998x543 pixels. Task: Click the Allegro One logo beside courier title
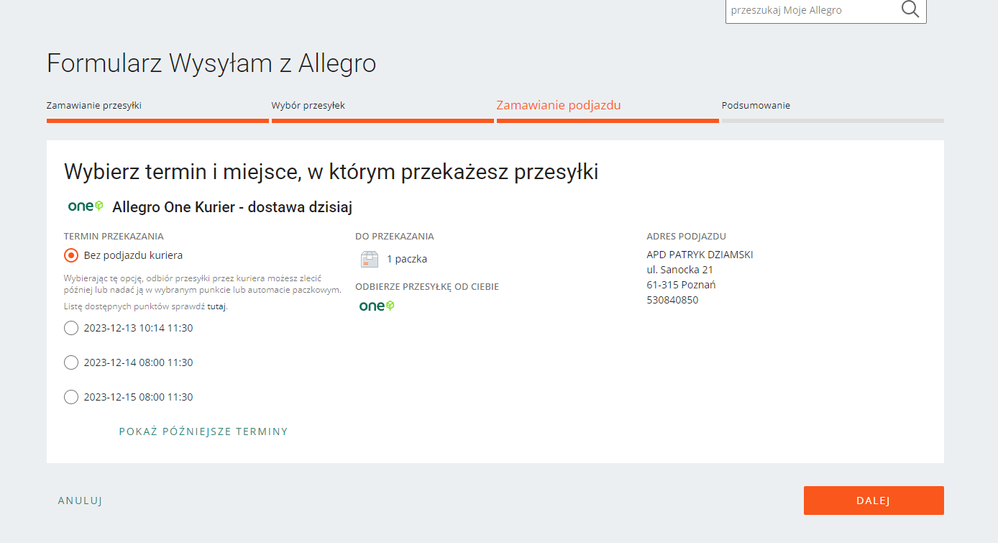(x=85, y=206)
